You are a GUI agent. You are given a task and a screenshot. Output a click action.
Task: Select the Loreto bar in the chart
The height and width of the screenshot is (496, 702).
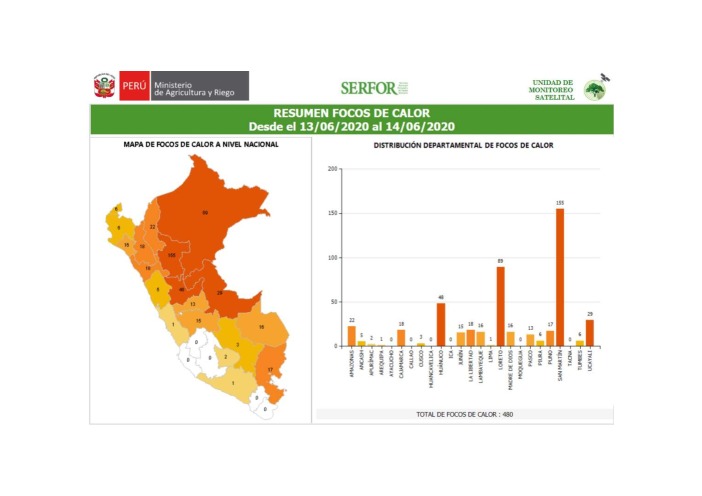500,306
